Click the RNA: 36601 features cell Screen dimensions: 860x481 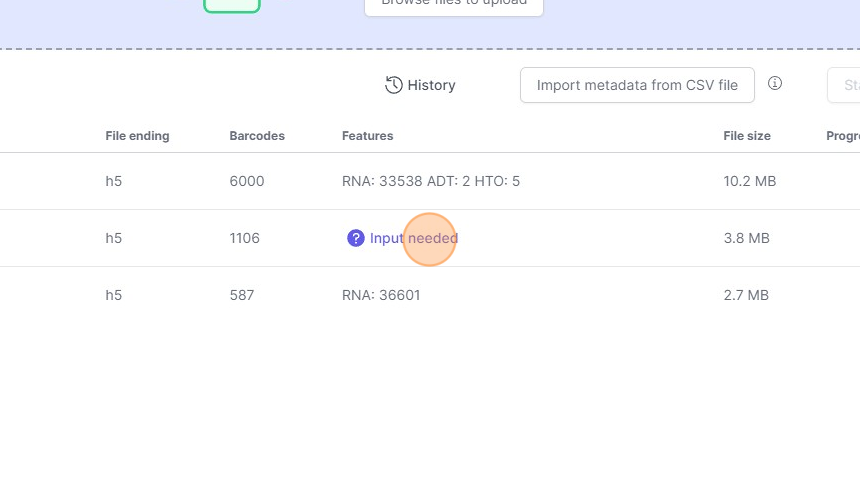tap(388, 295)
